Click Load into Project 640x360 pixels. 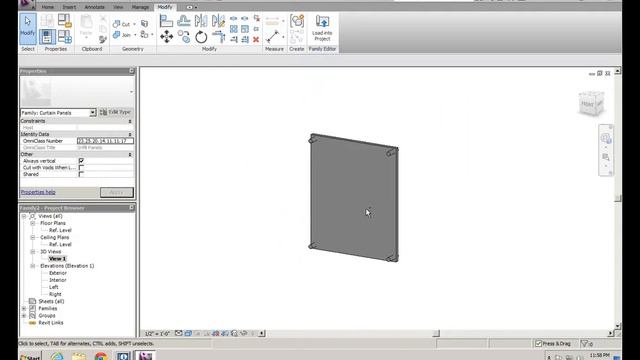click(322, 28)
